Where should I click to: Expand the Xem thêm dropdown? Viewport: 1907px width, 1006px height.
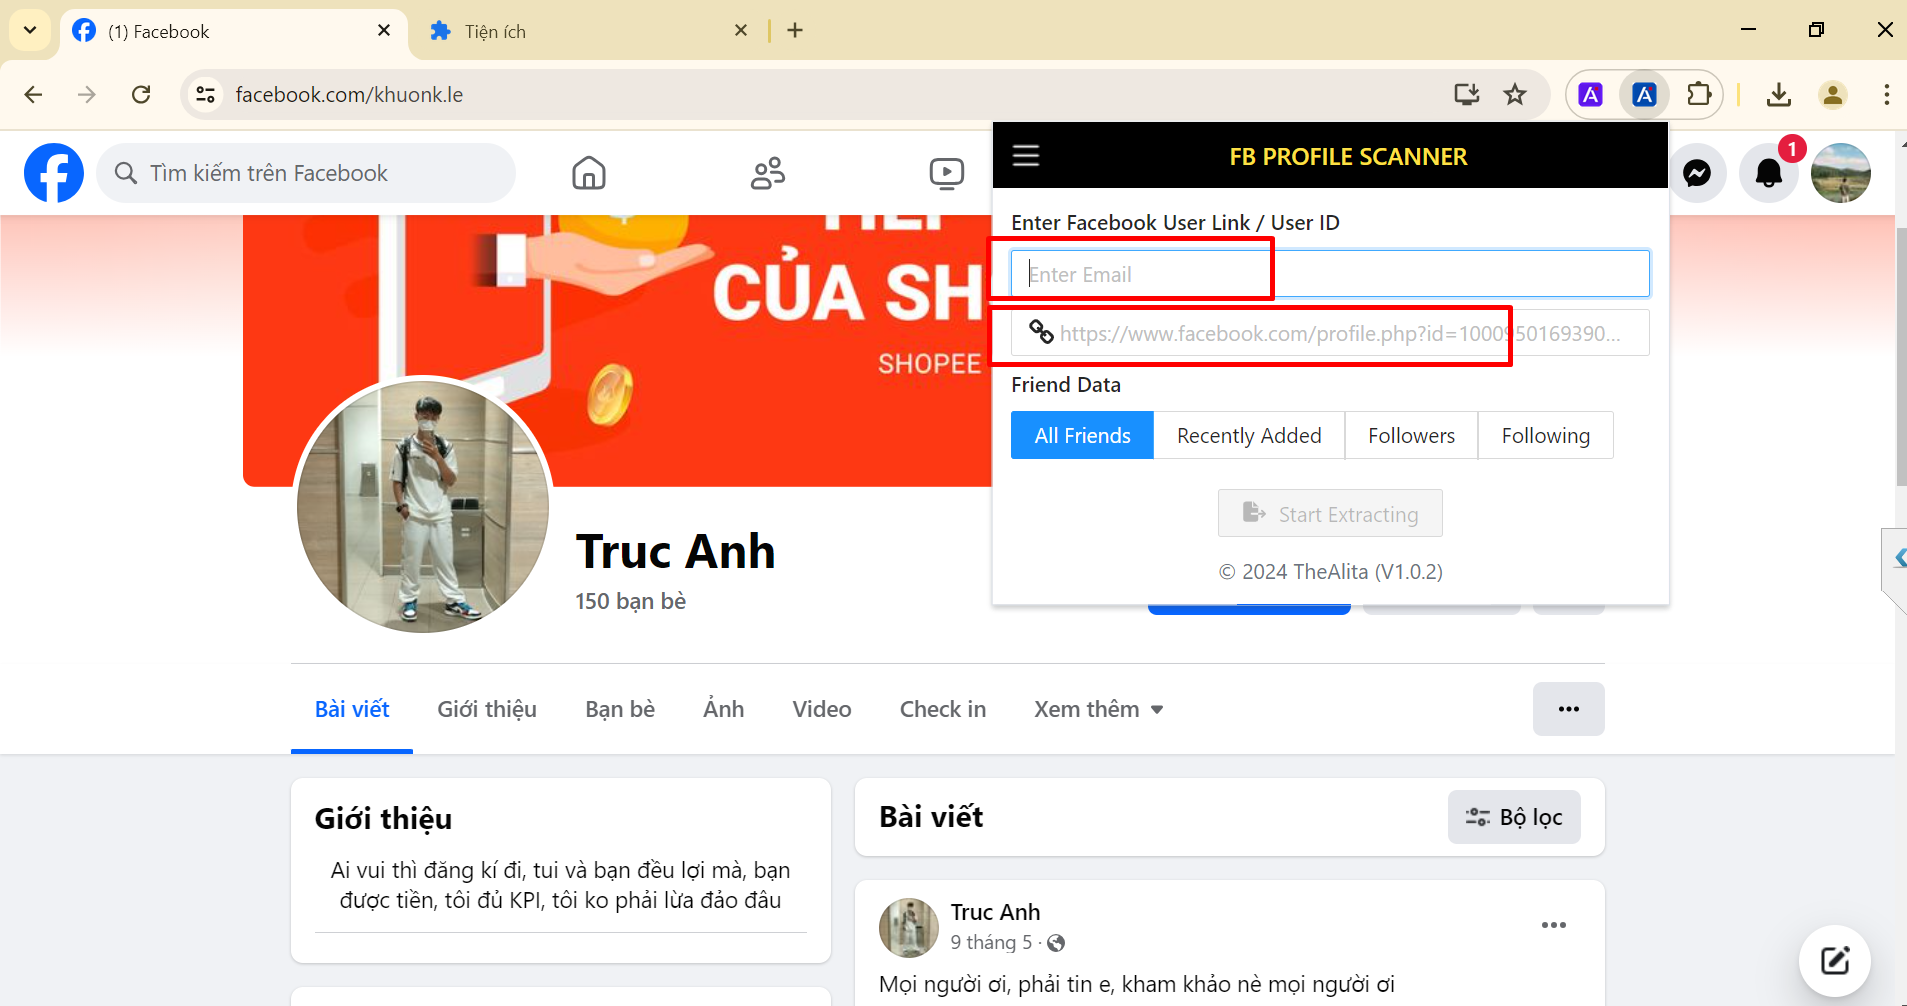(1098, 709)
